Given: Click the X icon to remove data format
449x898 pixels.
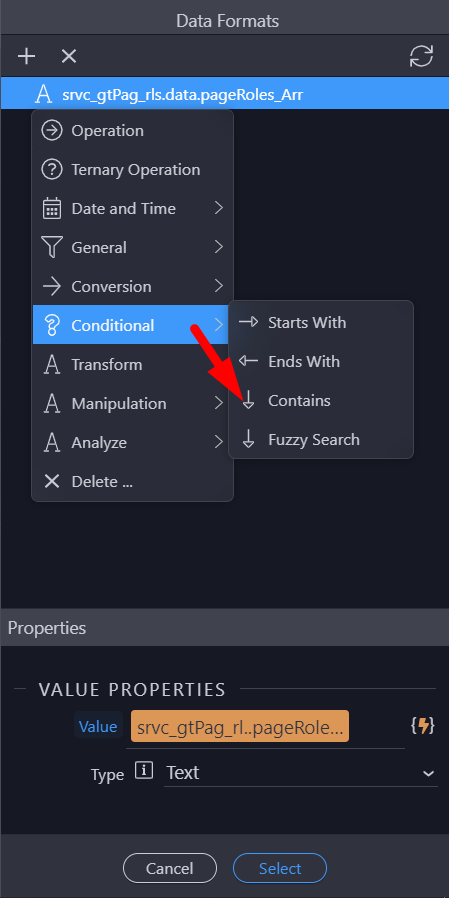Looking at the screenshot, I should click(69, 56).
